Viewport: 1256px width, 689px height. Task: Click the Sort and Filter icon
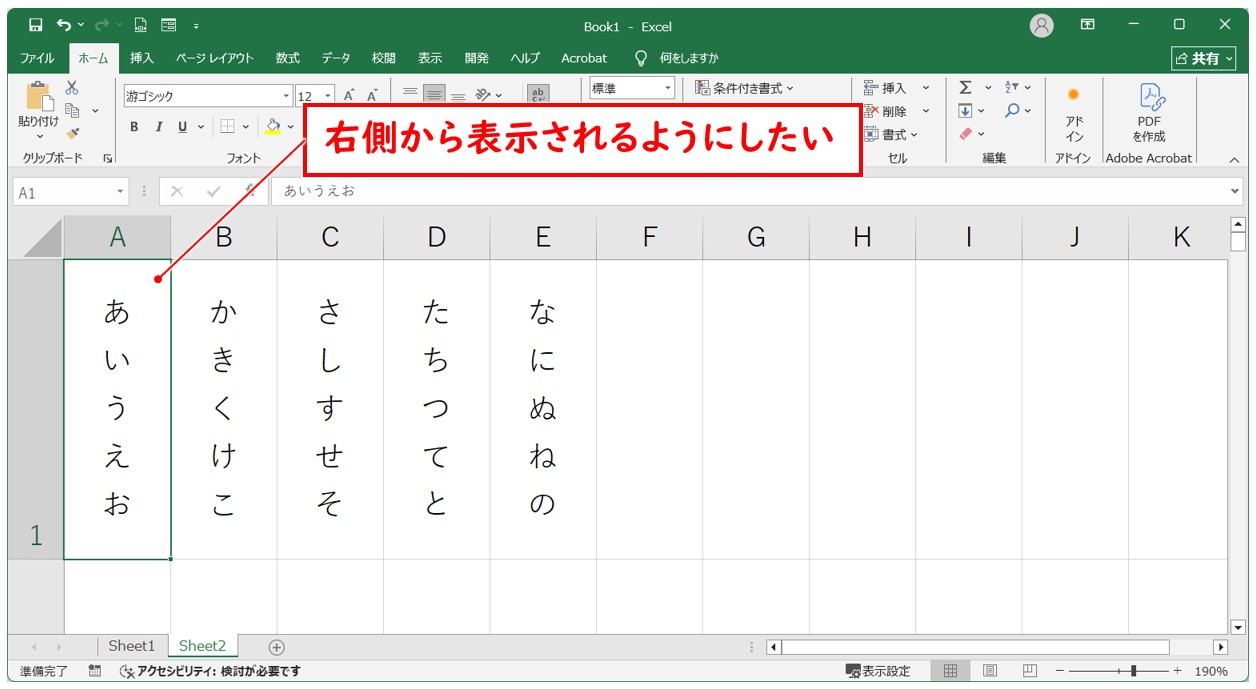click(1012, 88)
